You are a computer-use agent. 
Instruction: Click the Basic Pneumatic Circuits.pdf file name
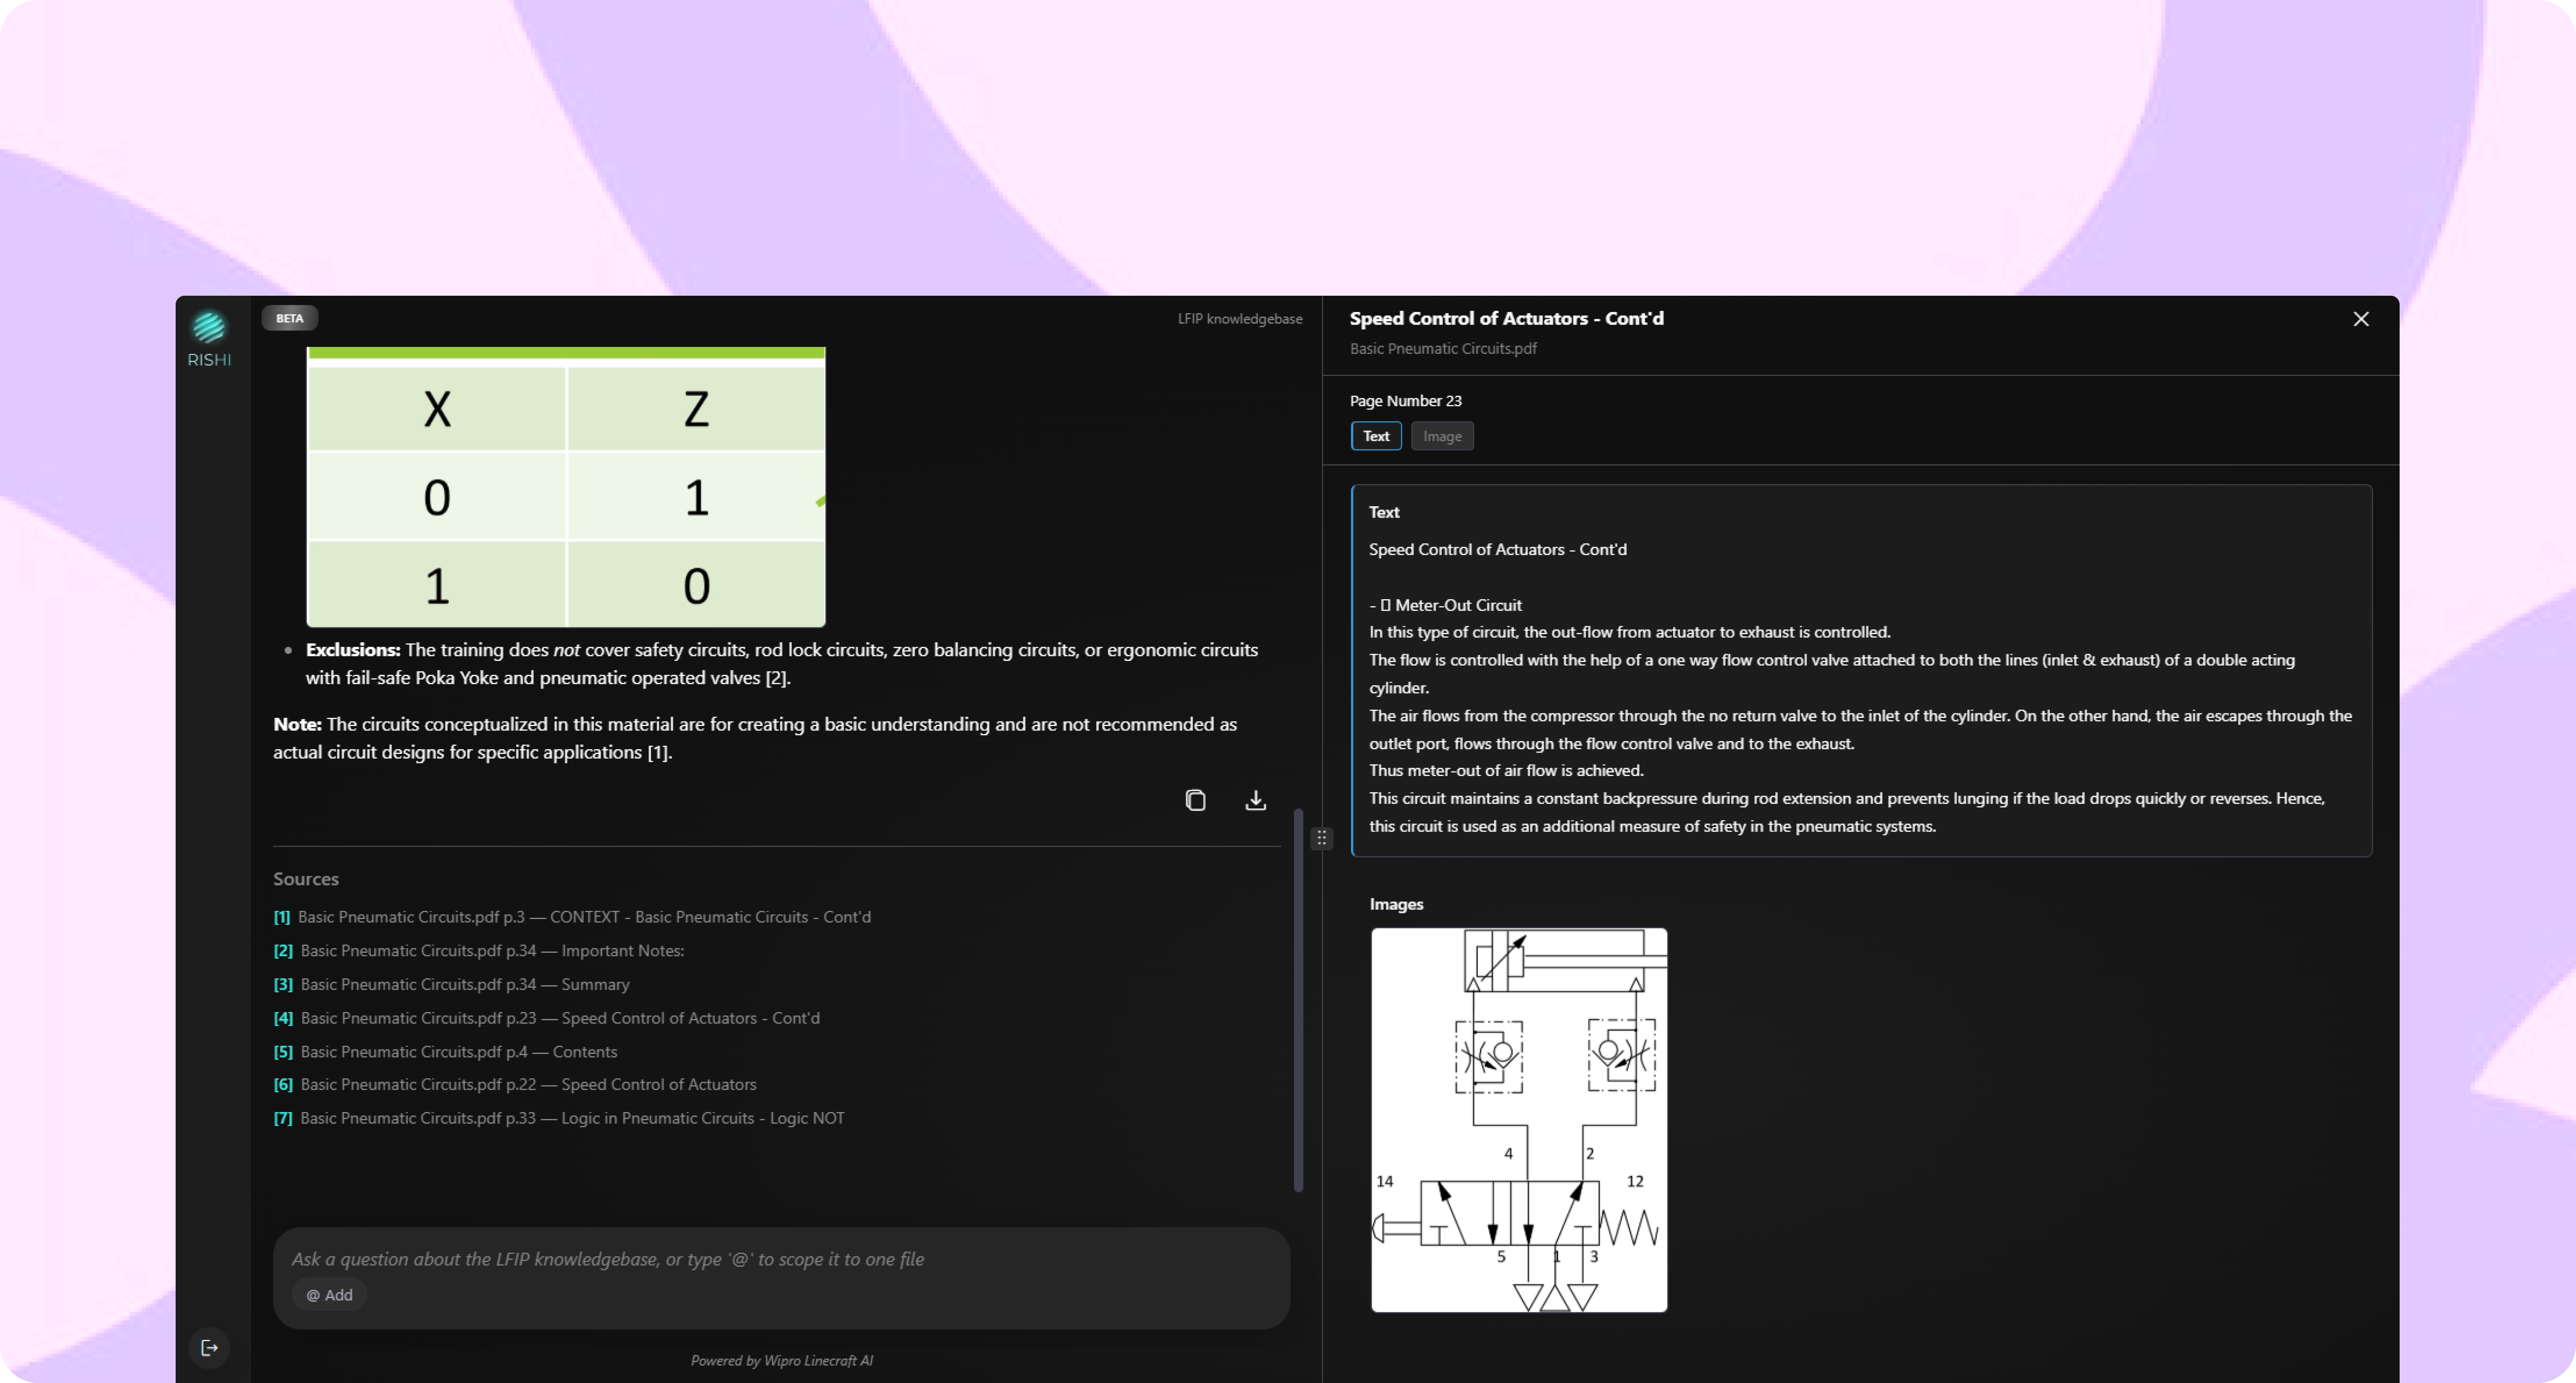[x=1443, y=349]
